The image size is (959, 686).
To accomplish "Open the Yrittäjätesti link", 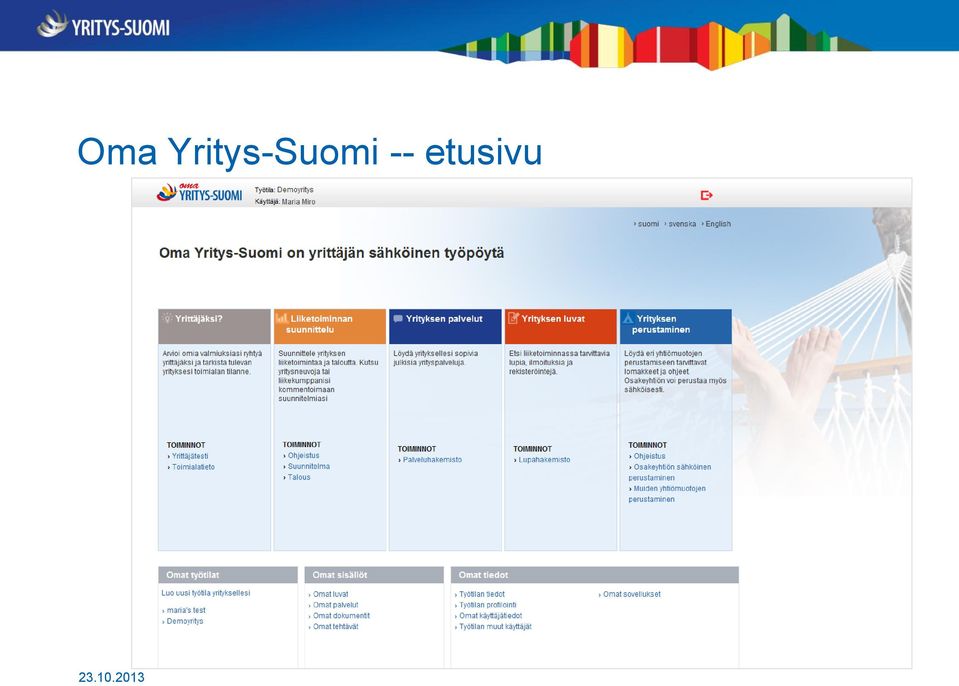I will (188, 456).
